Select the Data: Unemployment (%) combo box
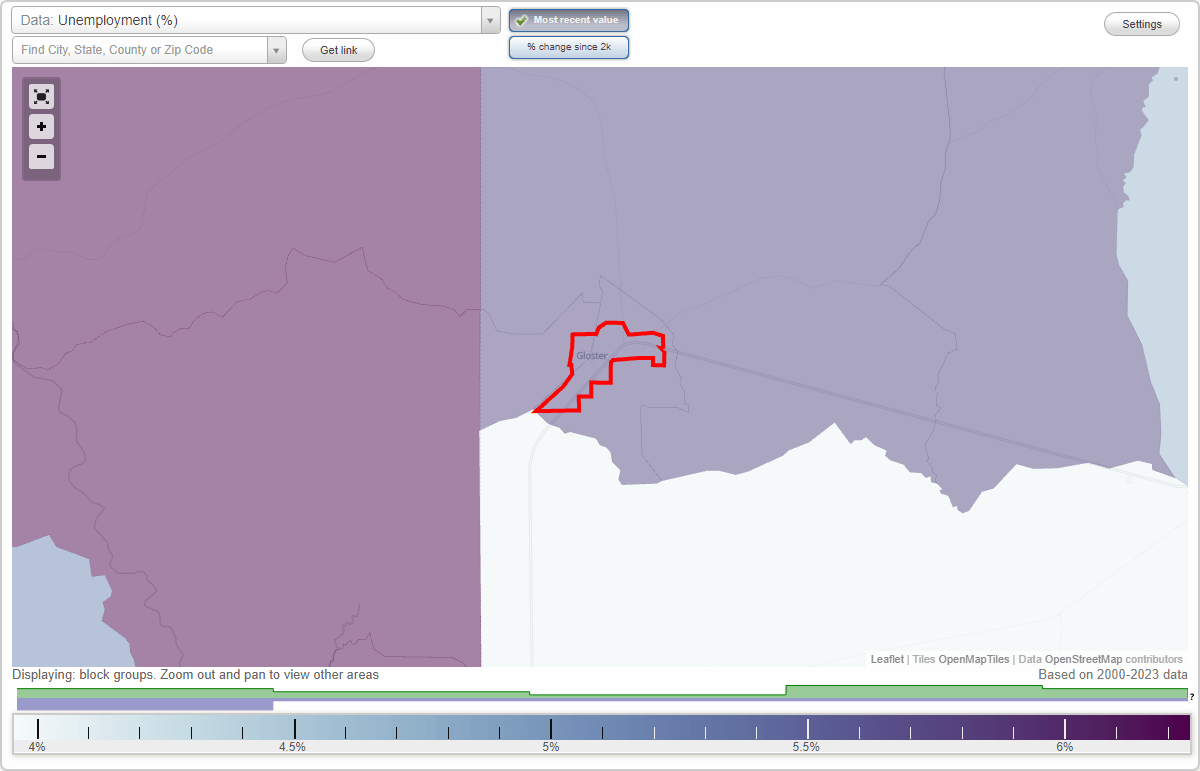The image size is (1200, 771). tap(256, 20)
